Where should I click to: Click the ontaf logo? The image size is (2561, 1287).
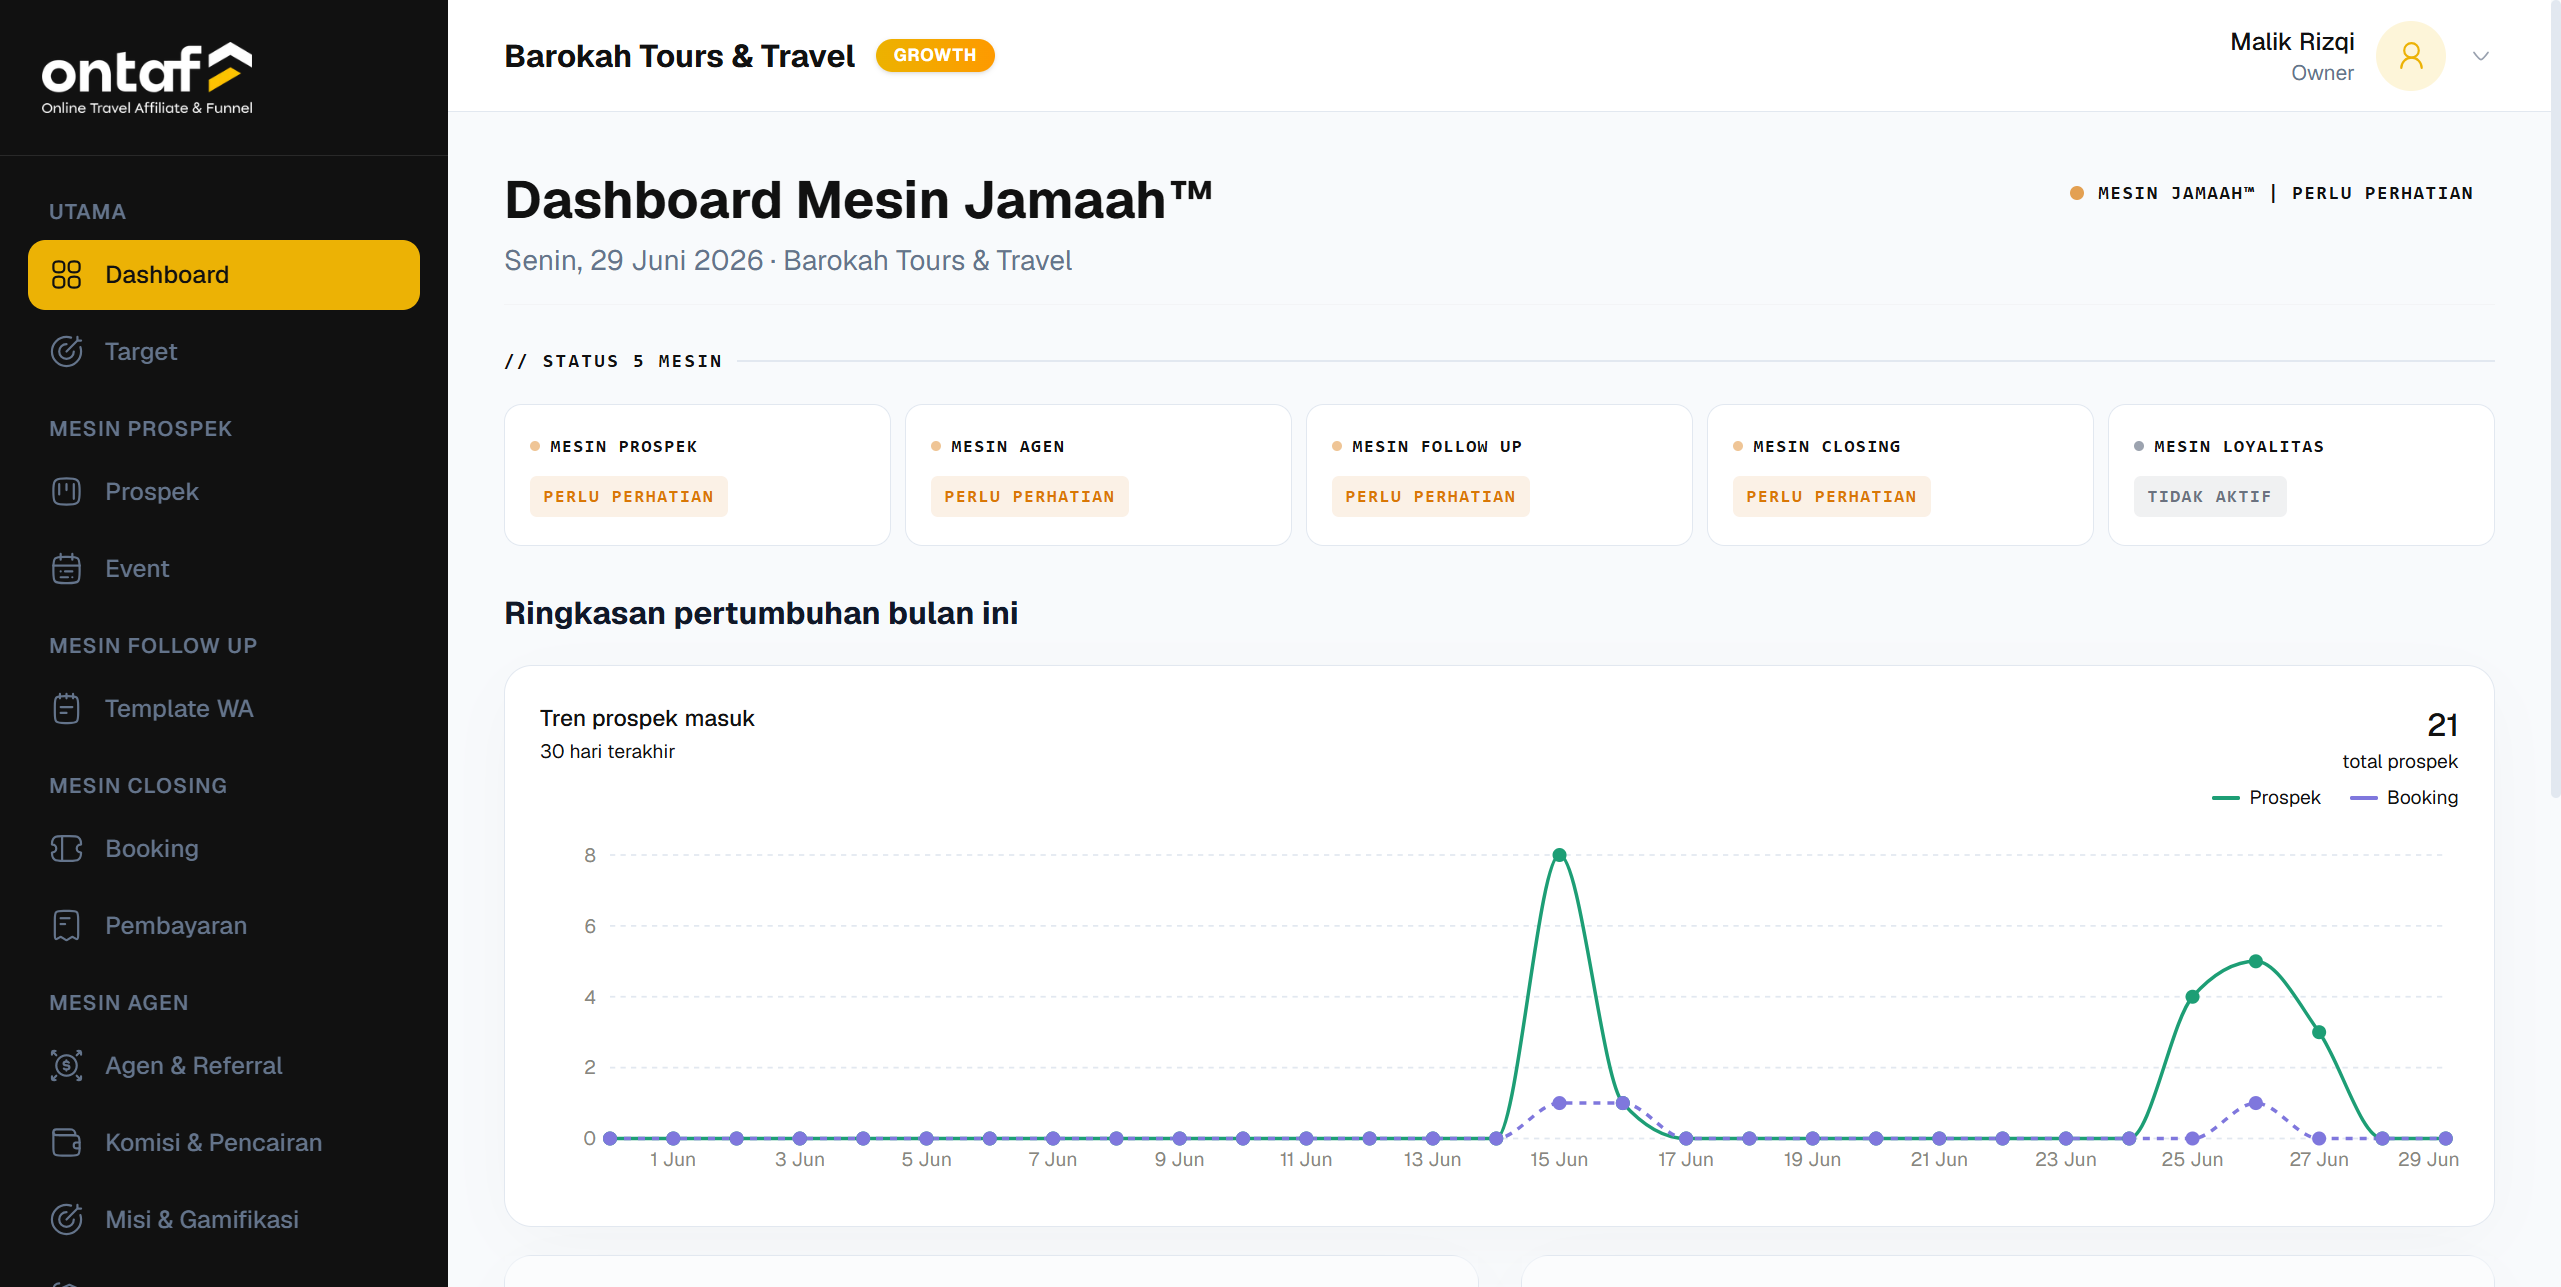point(147,78)
